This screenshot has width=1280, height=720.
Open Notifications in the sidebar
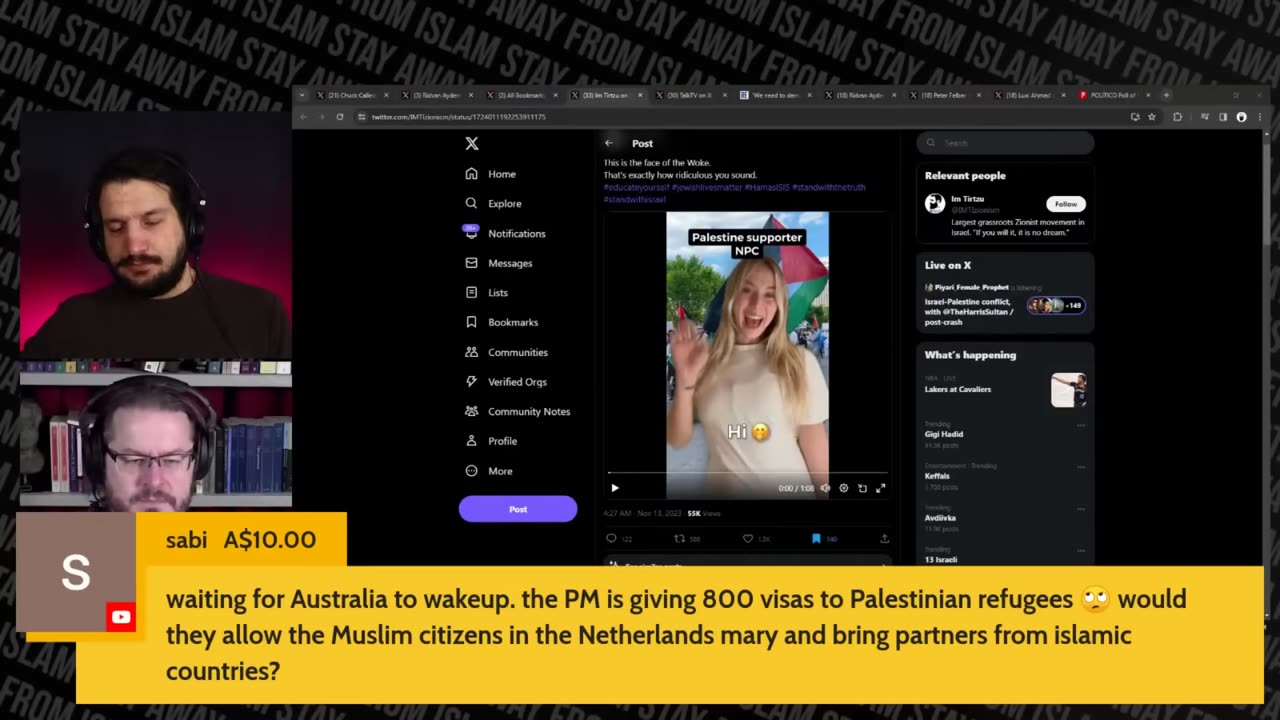[x=505, y=233]
